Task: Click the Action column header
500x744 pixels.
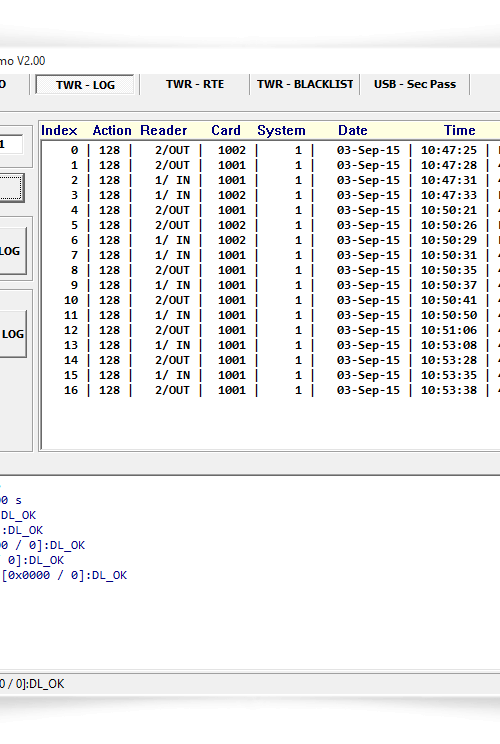Action: 112,130
